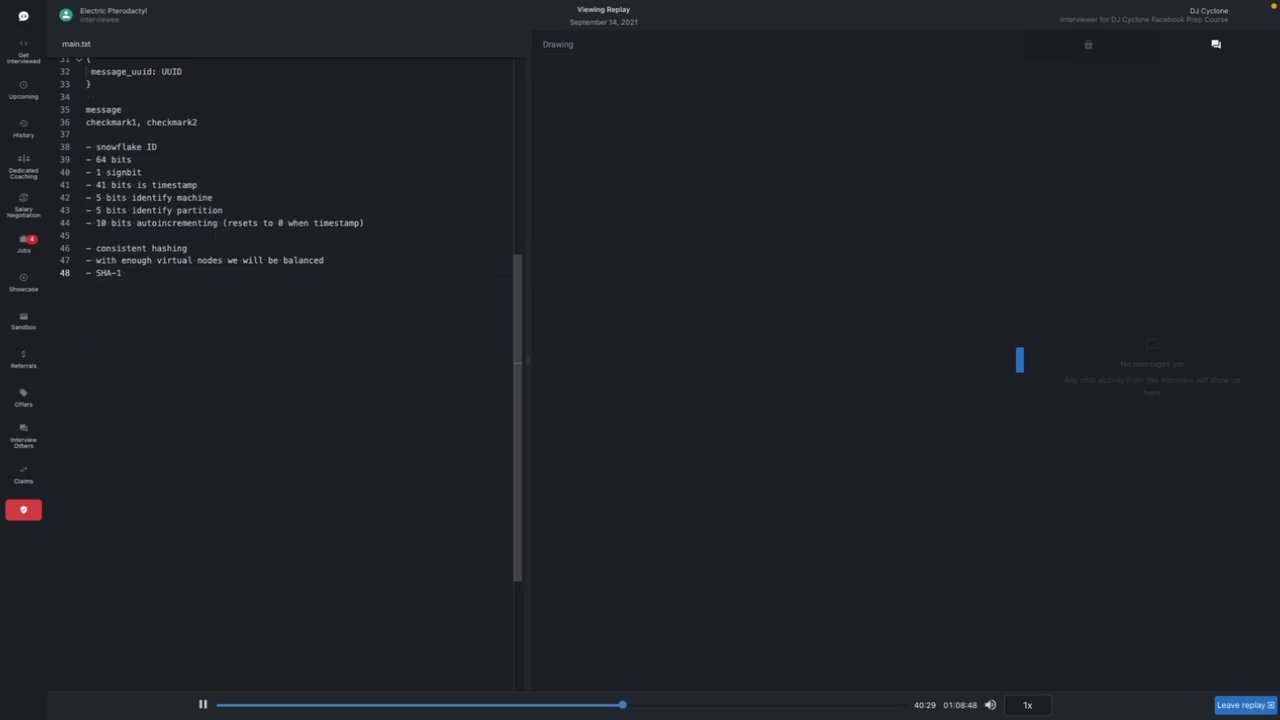Change the 1x playback speed
Viewport: 1280px width, 720px height.
click(1027, 705)
